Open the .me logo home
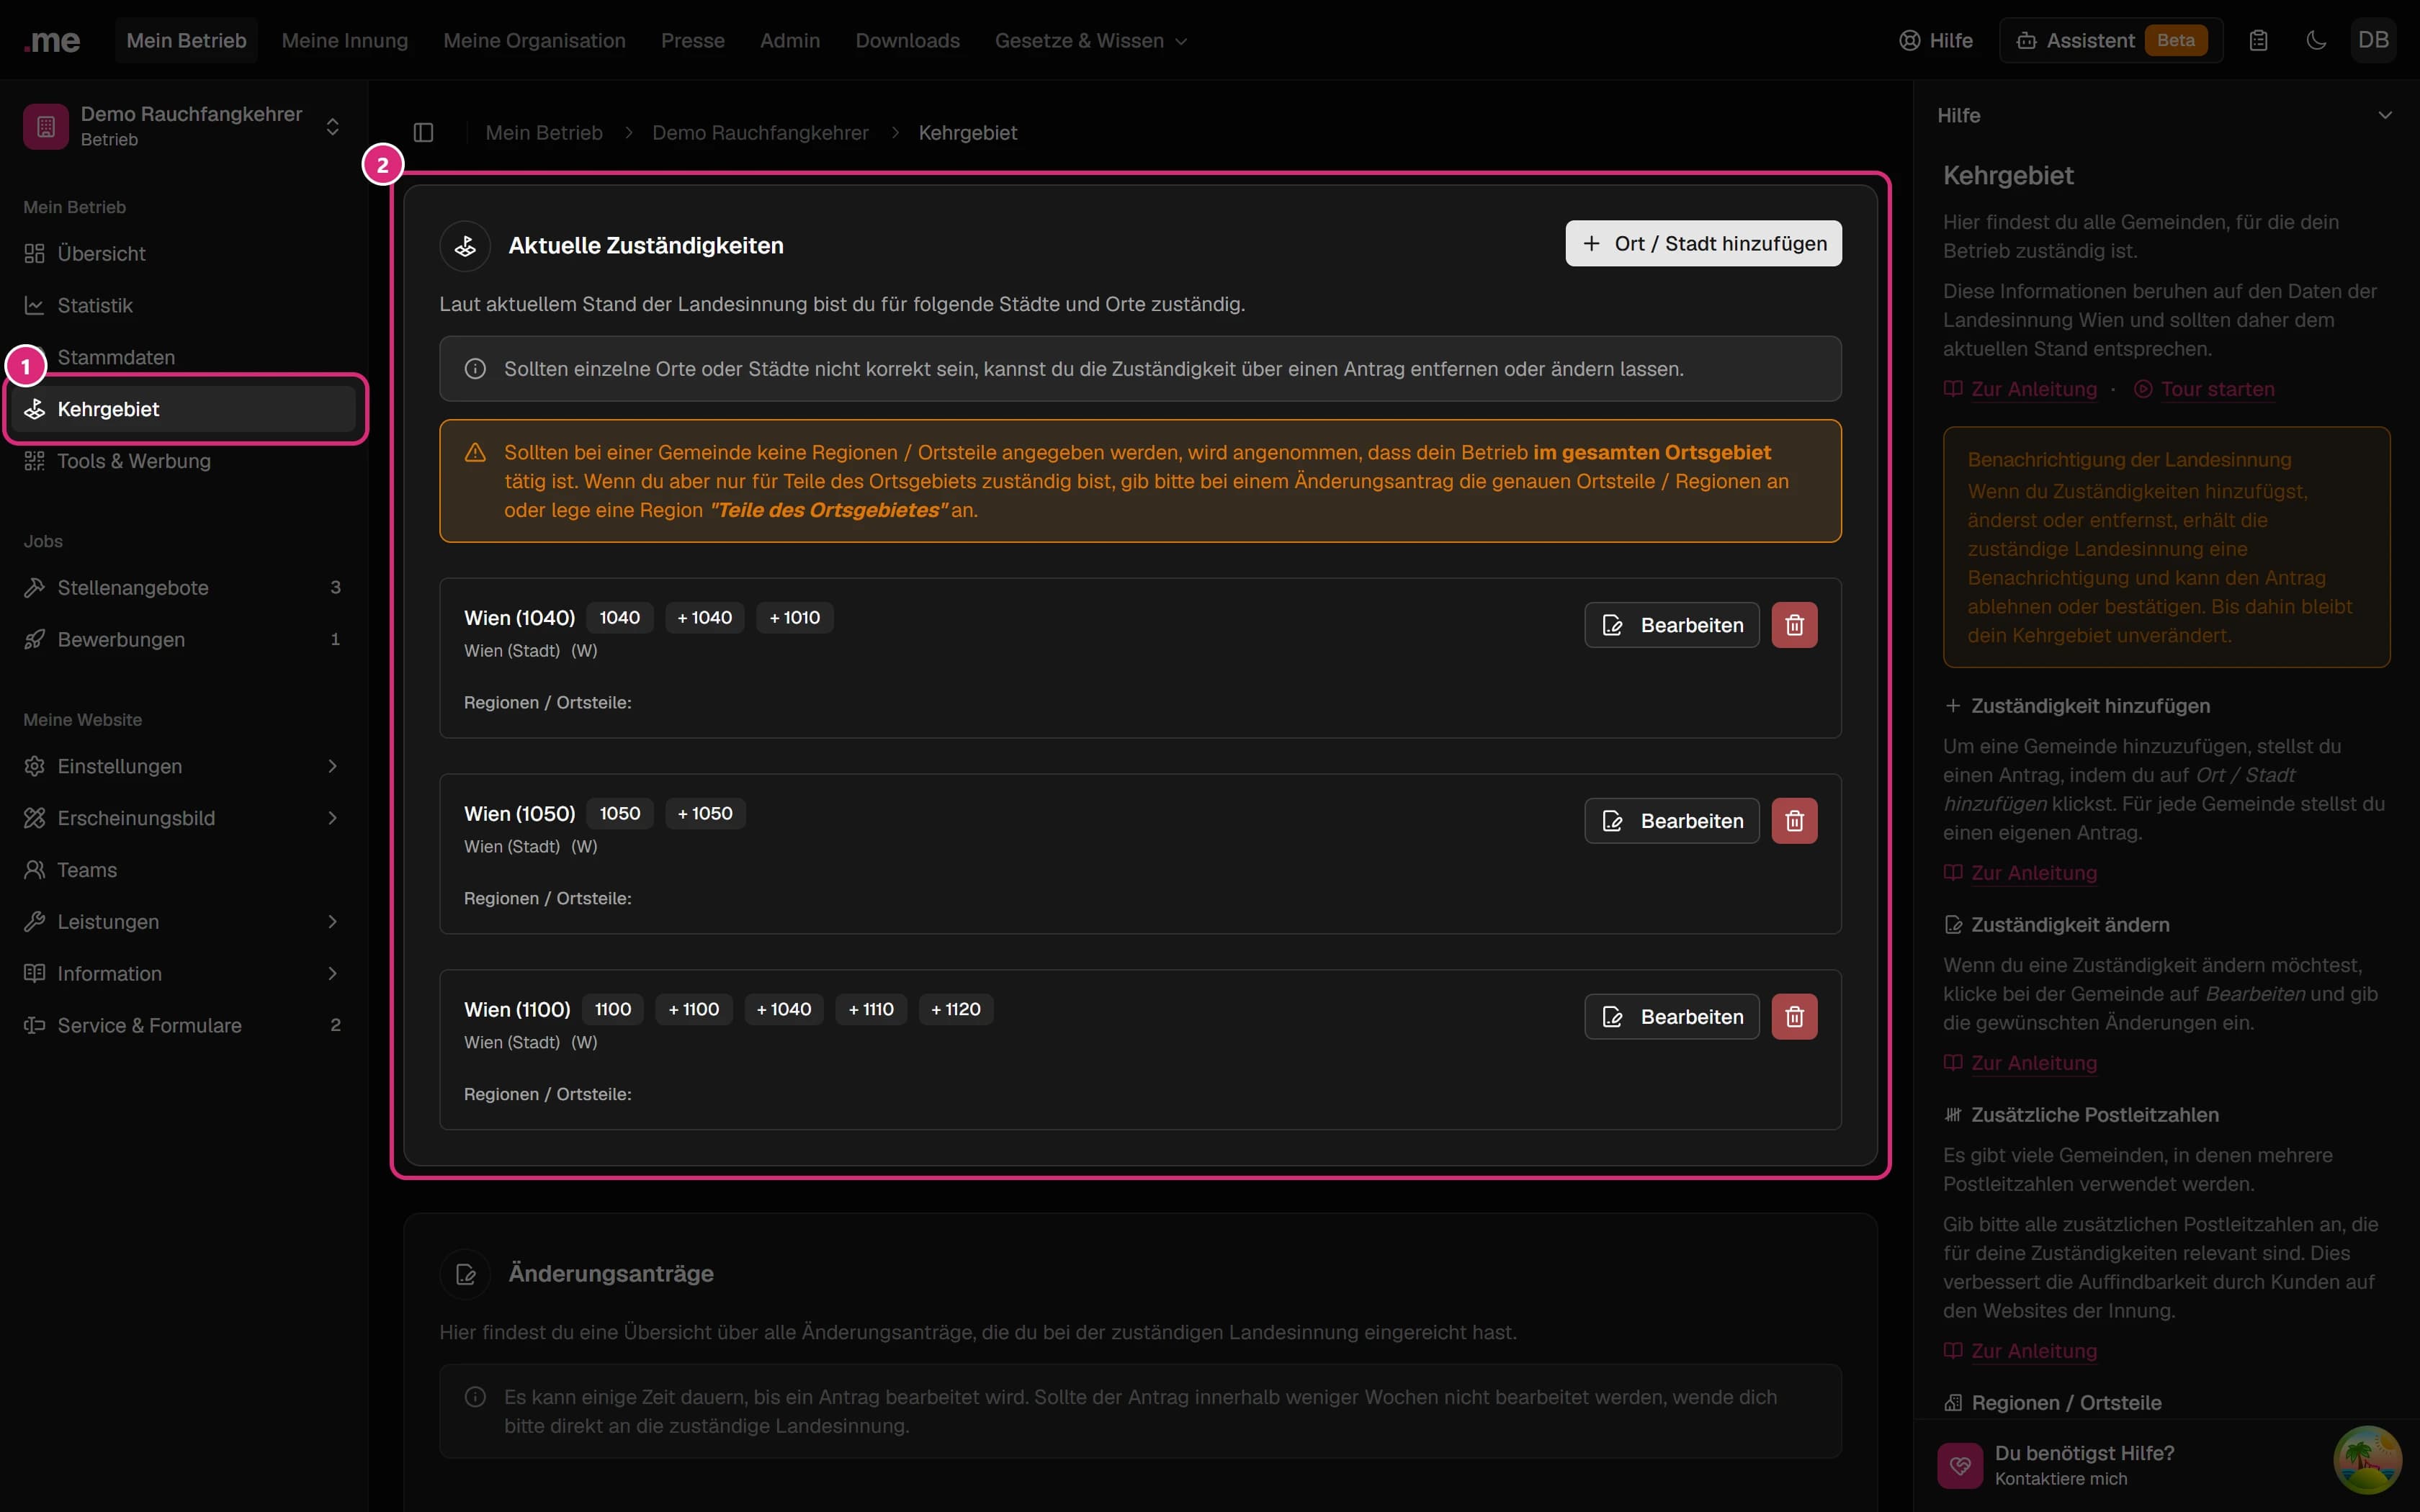 click(52, 41)
